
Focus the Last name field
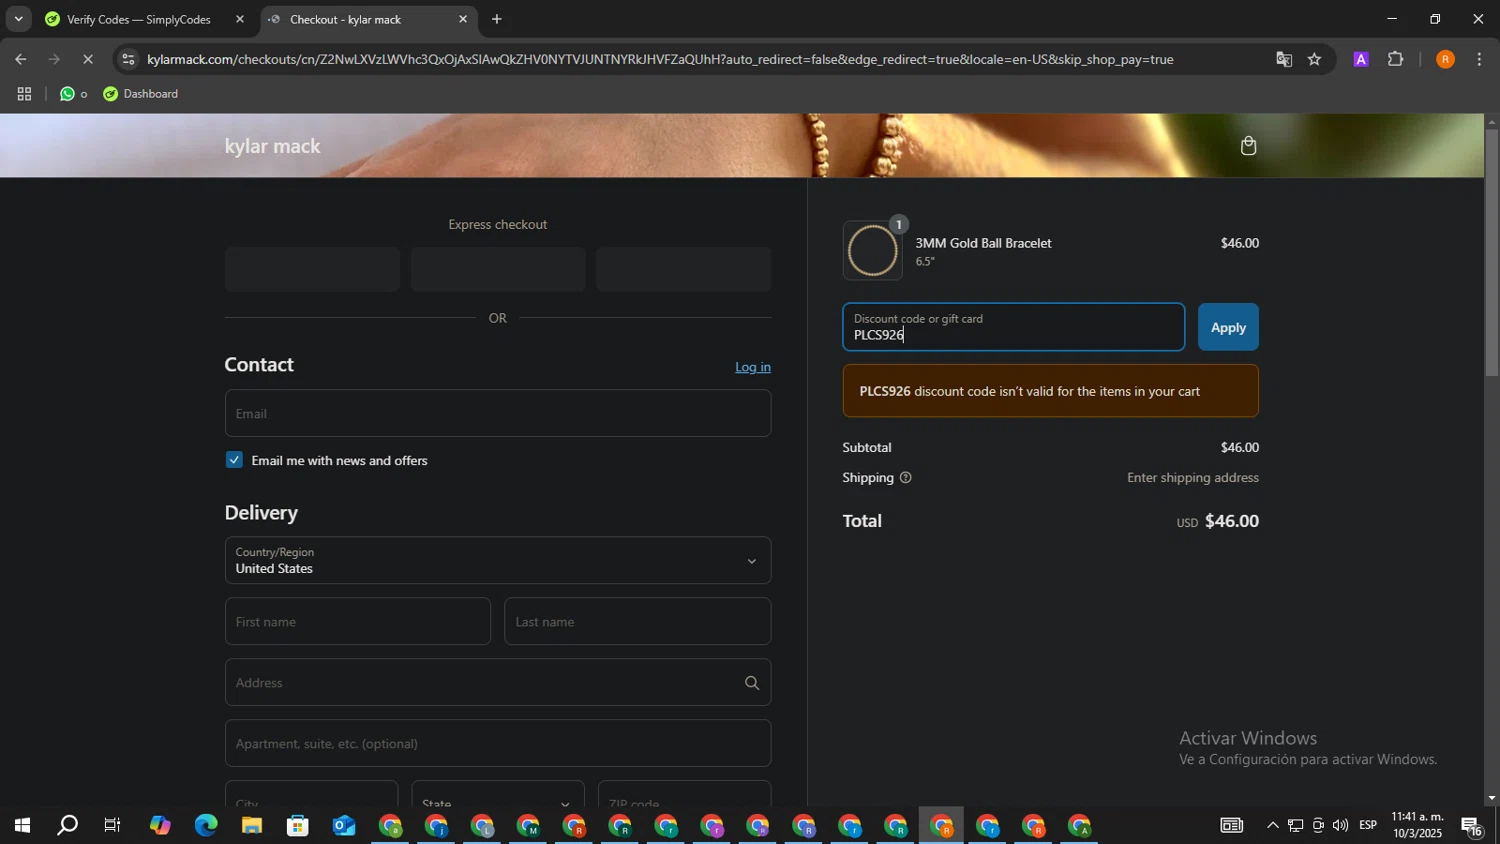(638, 621)
